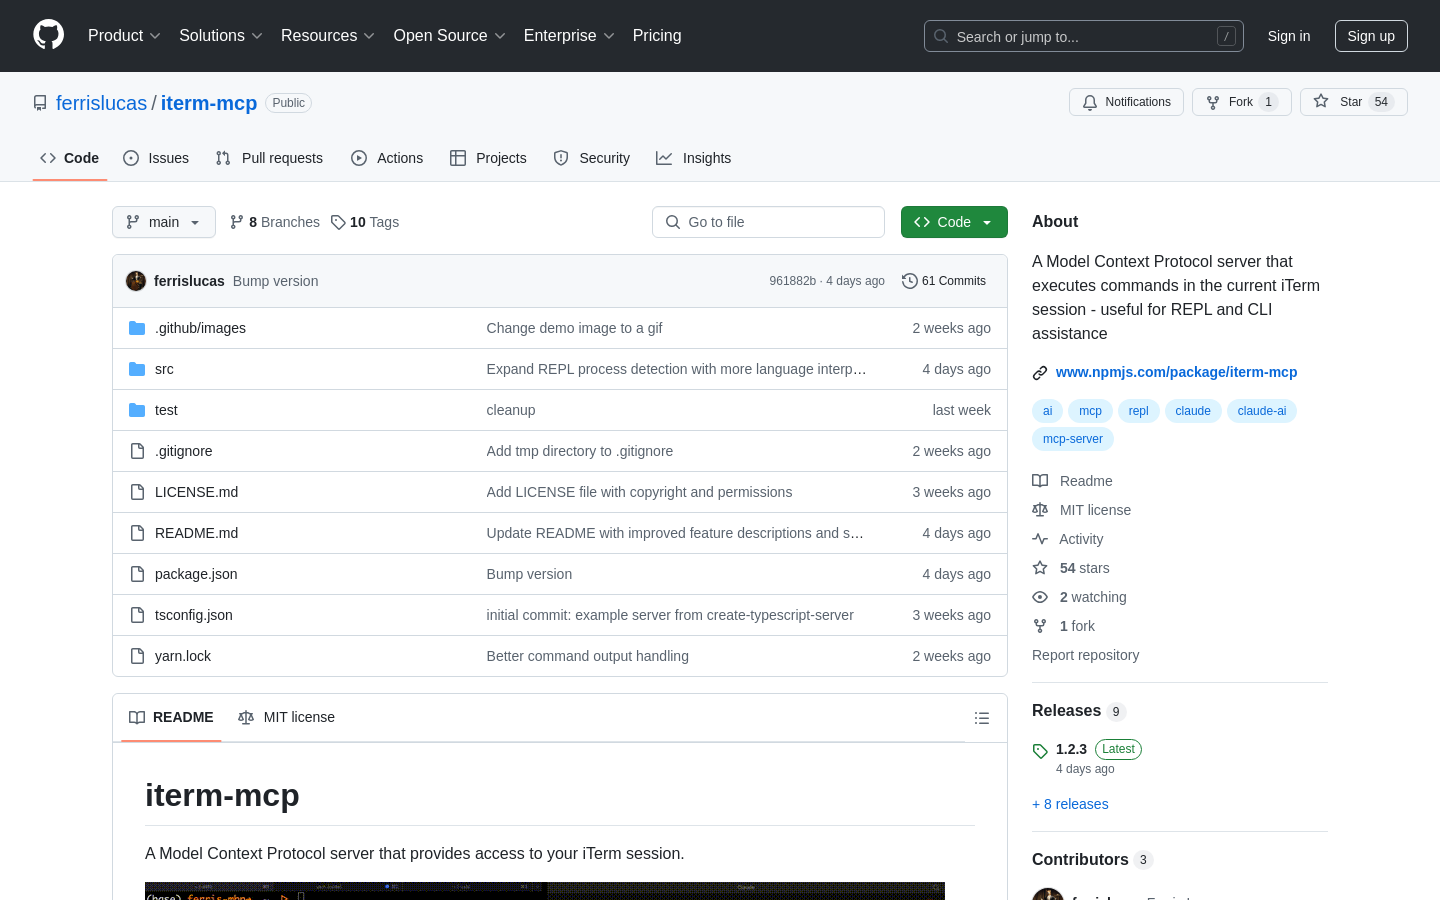1440x900 pixels.
Task: Click the yarn.lock file icon
Action: [137, 656]
